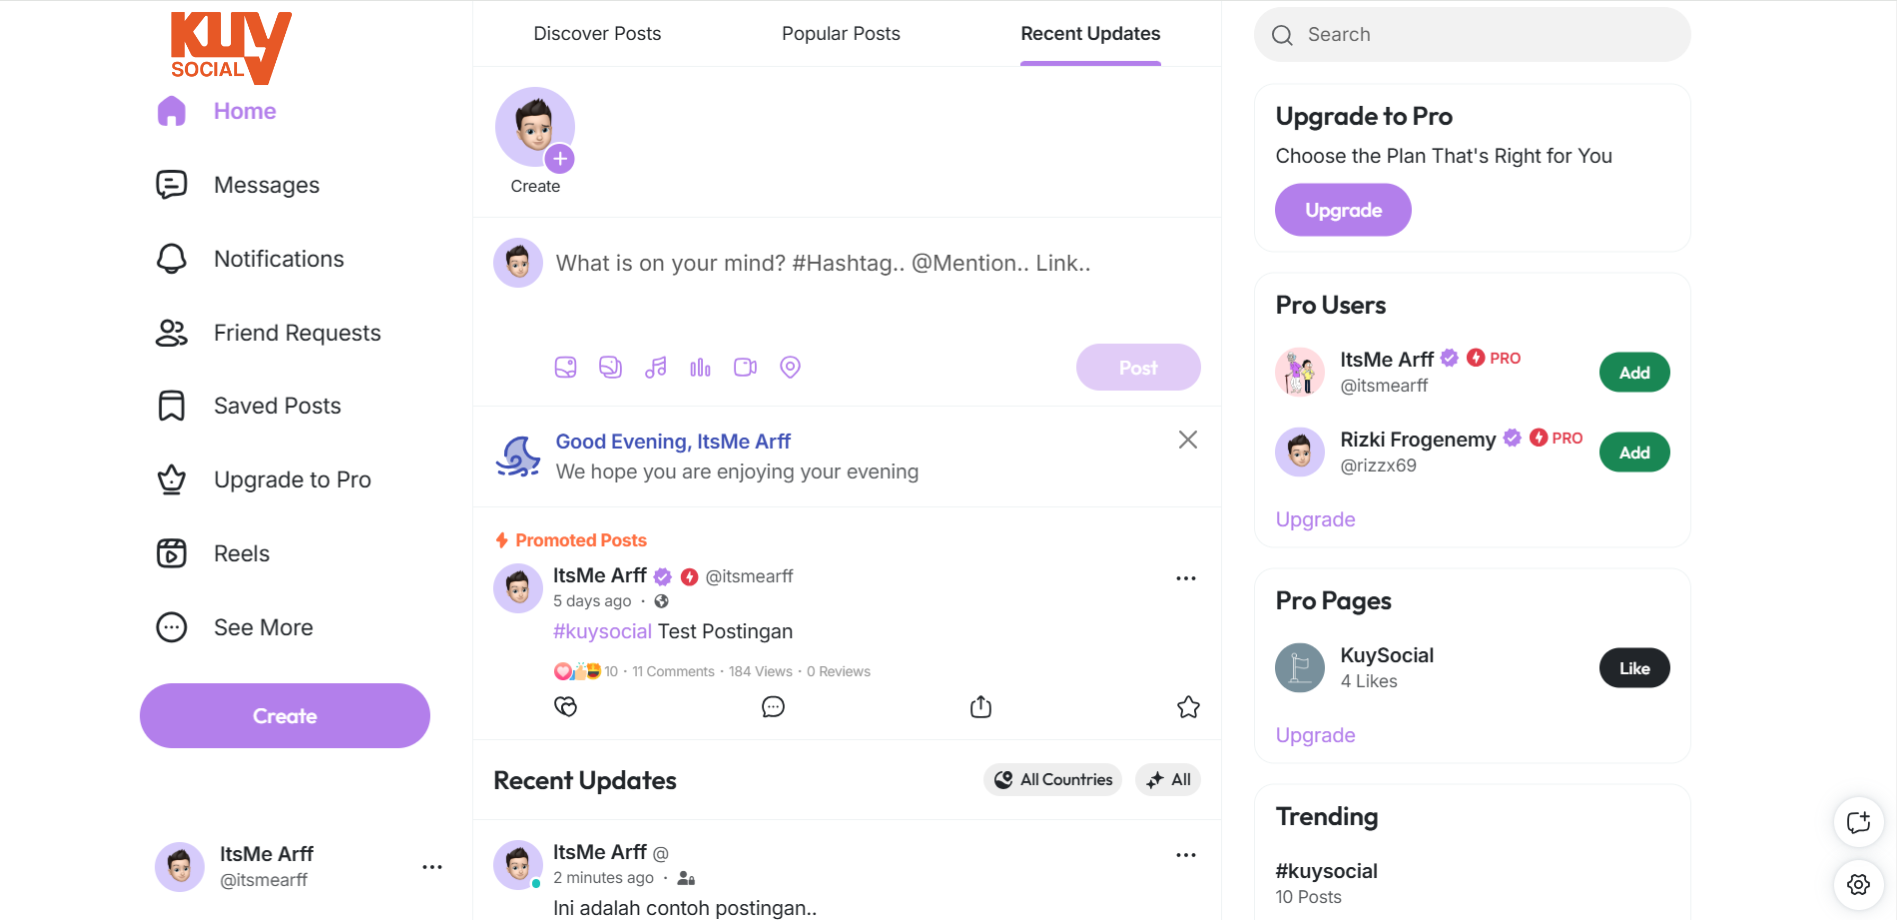Click the music note audio icon
1897x920 pixels.
pos(656,368)
